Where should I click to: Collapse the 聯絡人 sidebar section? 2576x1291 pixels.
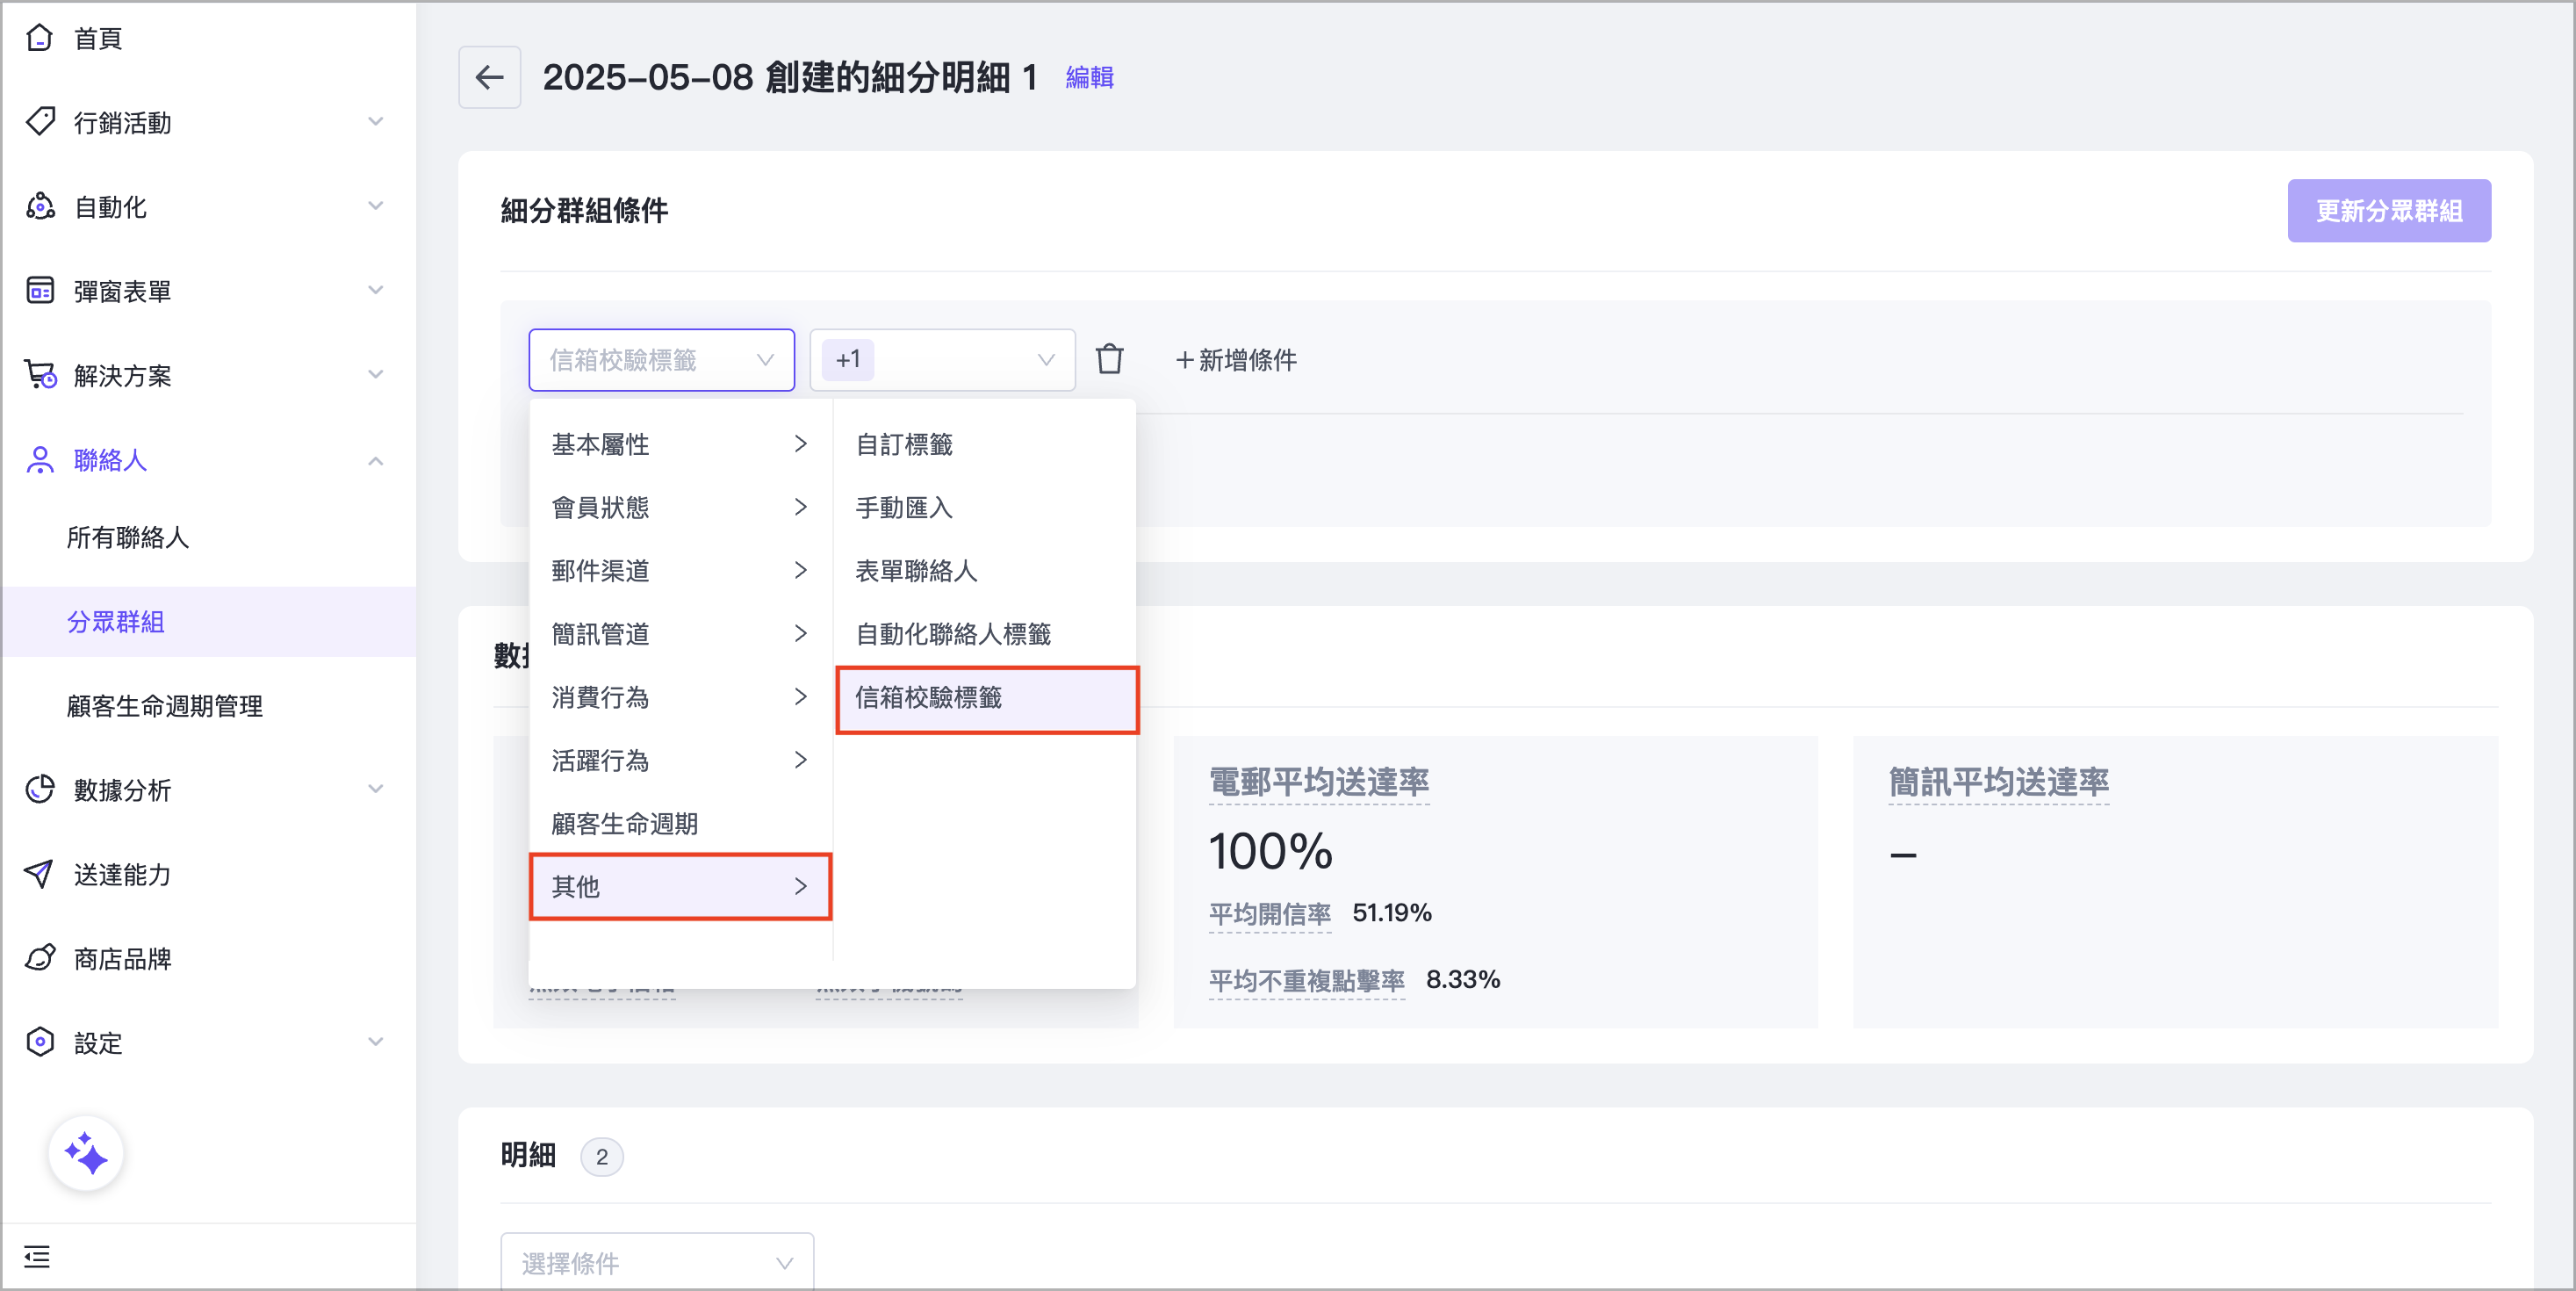point(375,460)
